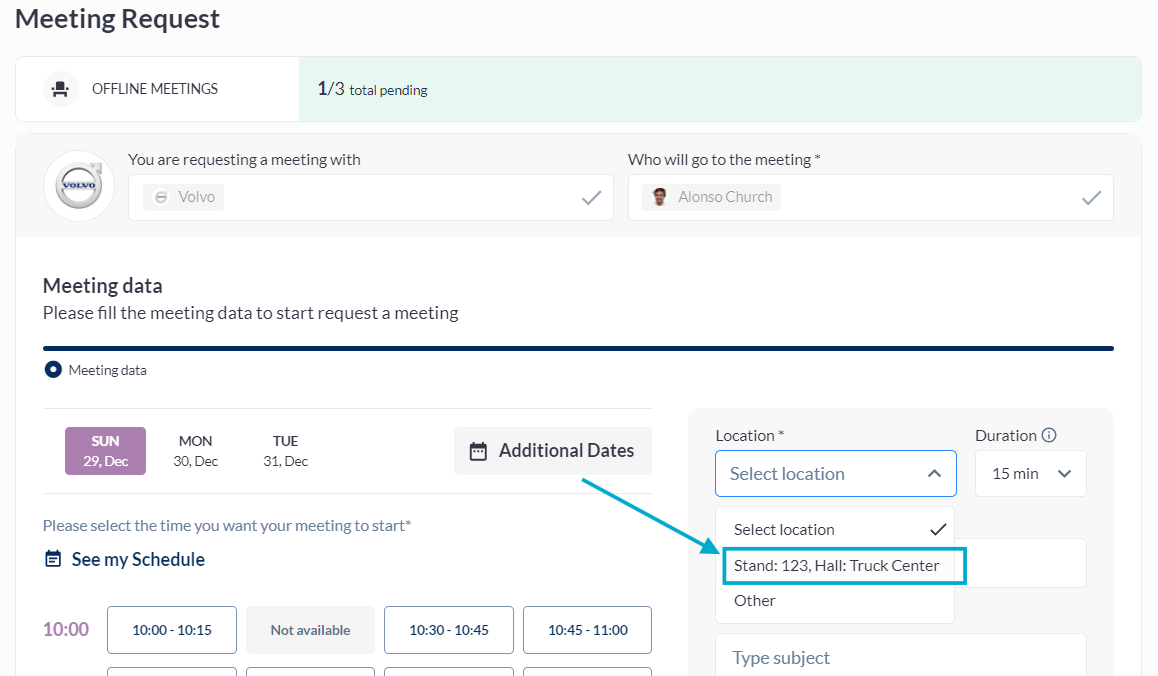Choose Stand: 123, Hall: Truck Center option
Image resolution: width=1158 pixels, height=676 pixels.
pyautogui.click(x=837, y=565)
